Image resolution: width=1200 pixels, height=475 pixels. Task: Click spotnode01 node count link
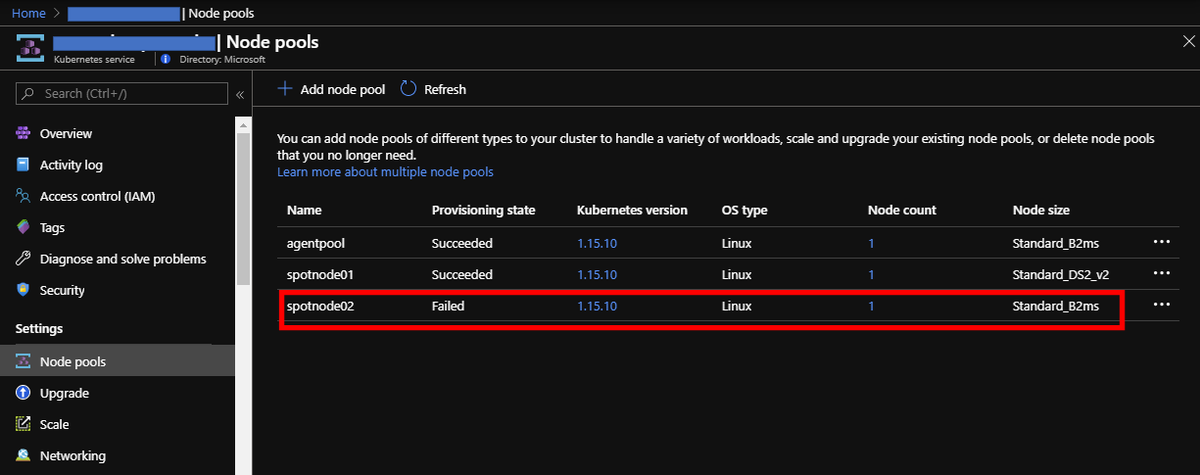coord(871,274)
